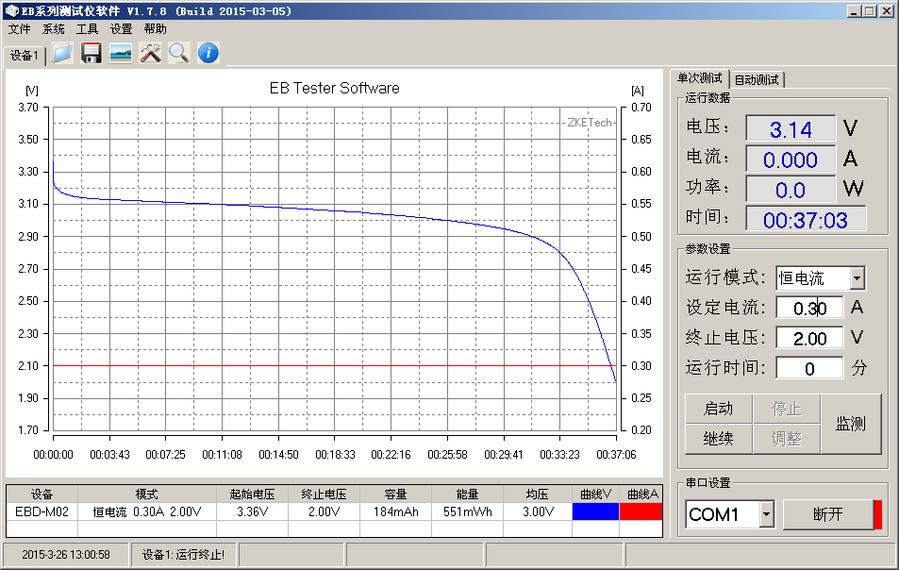Open the hammer and wrench tools icon

click(150, 53)
